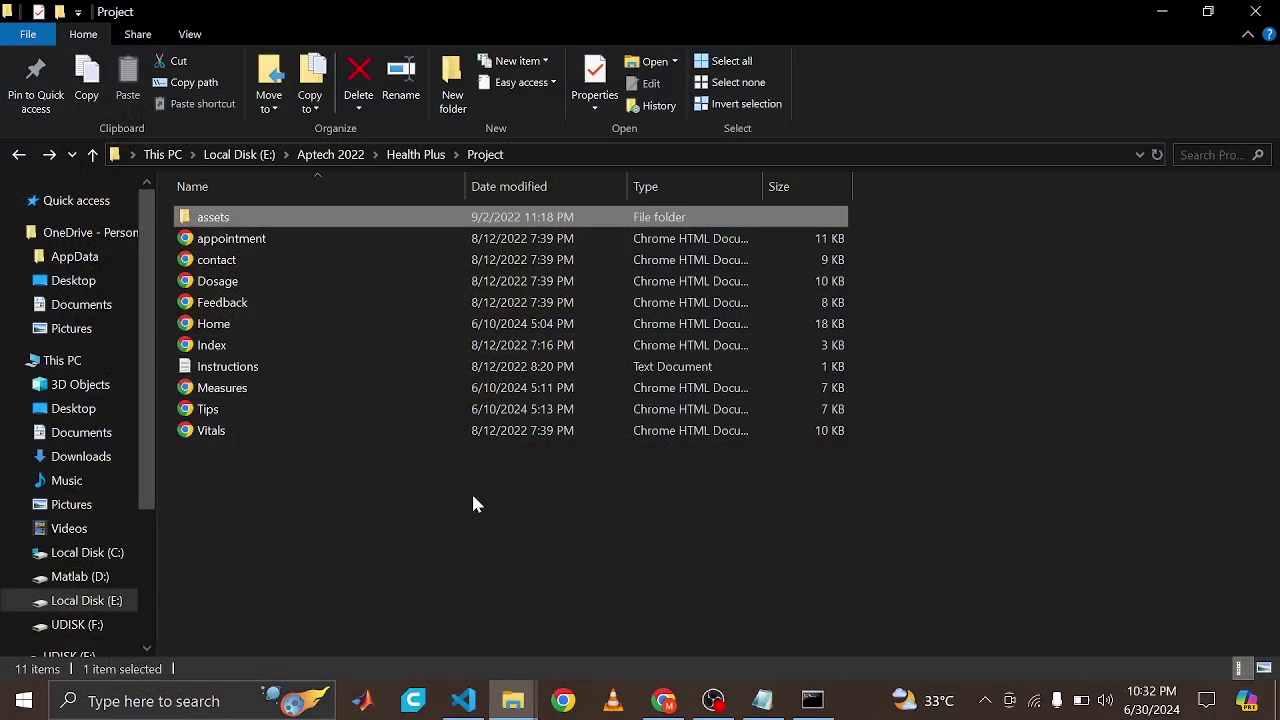Open the recent locations dropdown

(x=72, y=155)
